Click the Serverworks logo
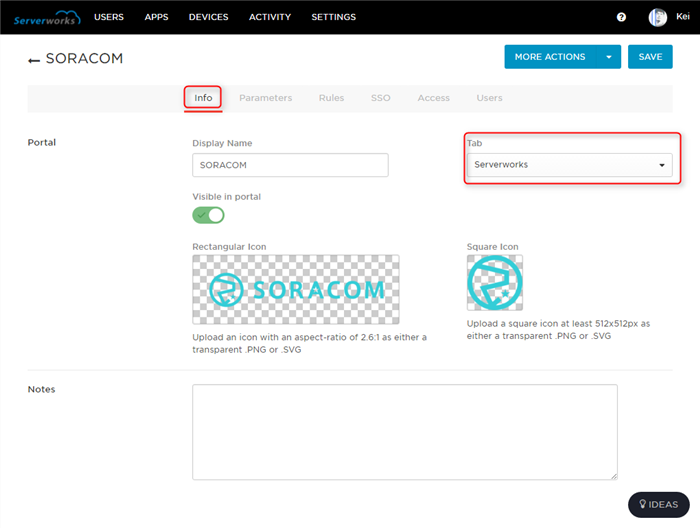Screen dimensions: 700x528 (x=47, y=18)
